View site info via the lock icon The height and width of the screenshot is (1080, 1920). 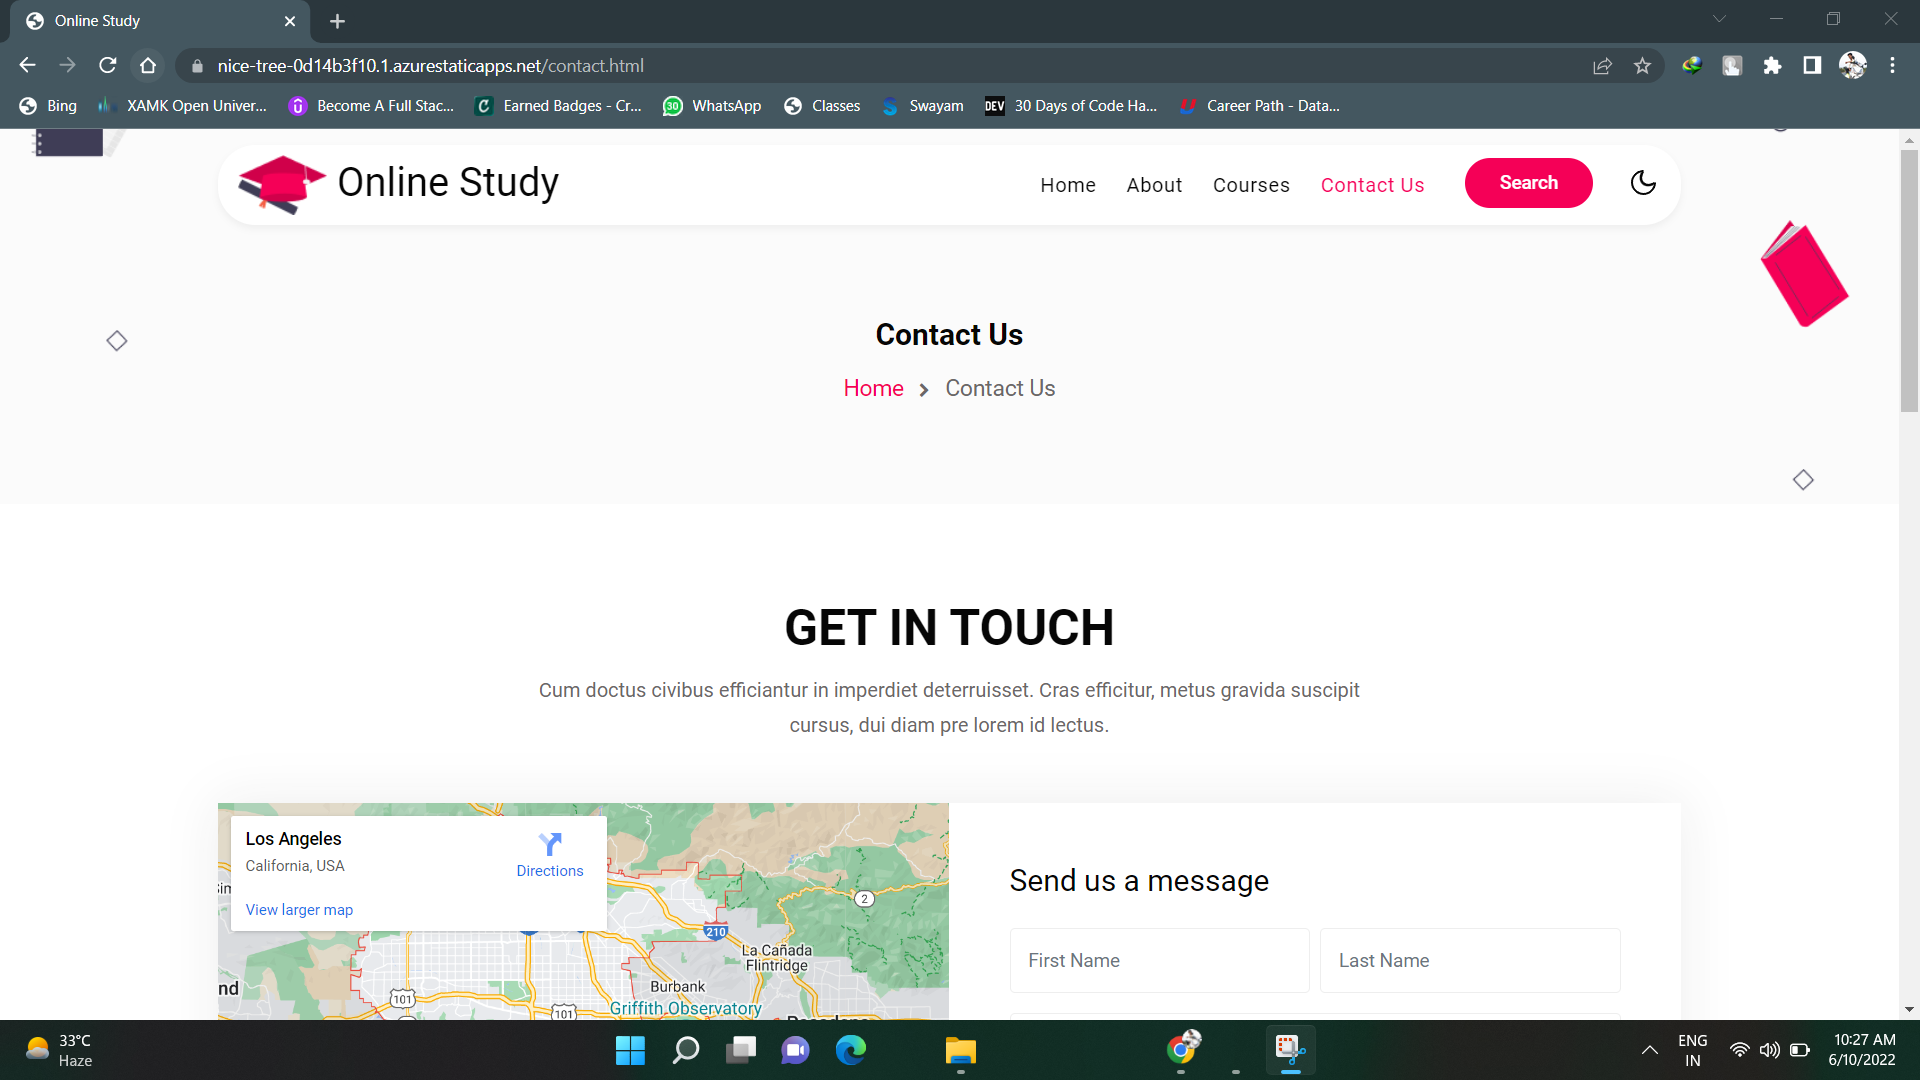click(x=197, y=66)
